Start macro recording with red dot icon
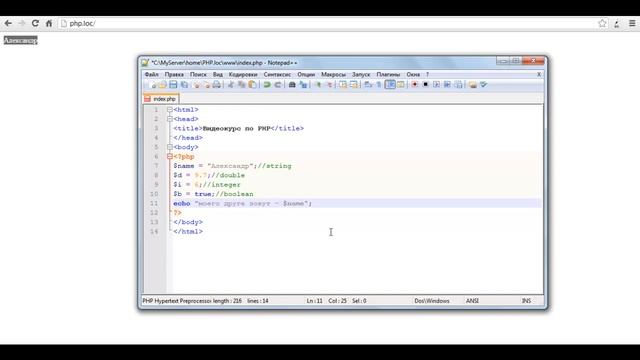 click(x=414, y=84)
